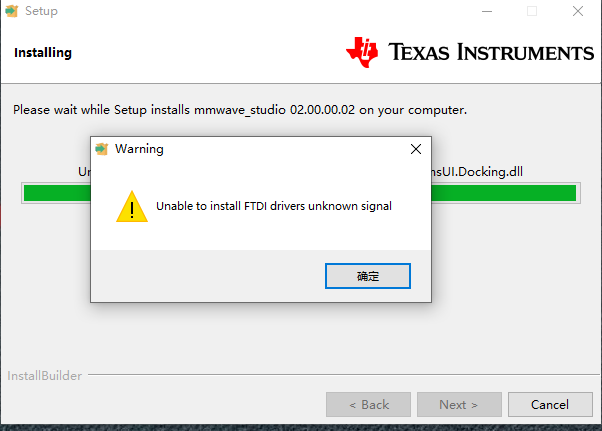The height and width of the screenshot is (431, 602).
Task: Click the FTDI drivers warning message
Action: (x=274, y=206)
